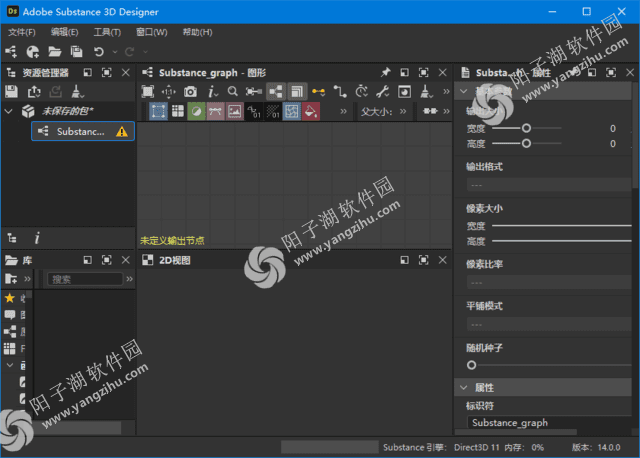Toggle the timing clock icon in graph toolbar
The width and height of the screenshot is (640, 458).
(x=362, y=91)
